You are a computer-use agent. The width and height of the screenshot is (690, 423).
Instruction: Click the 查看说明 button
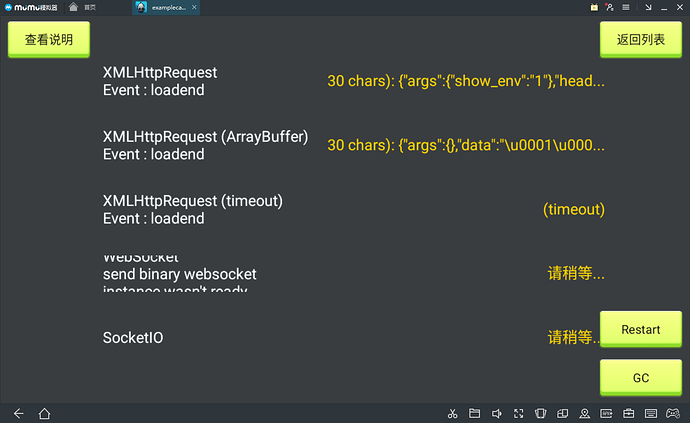point(48,40)
